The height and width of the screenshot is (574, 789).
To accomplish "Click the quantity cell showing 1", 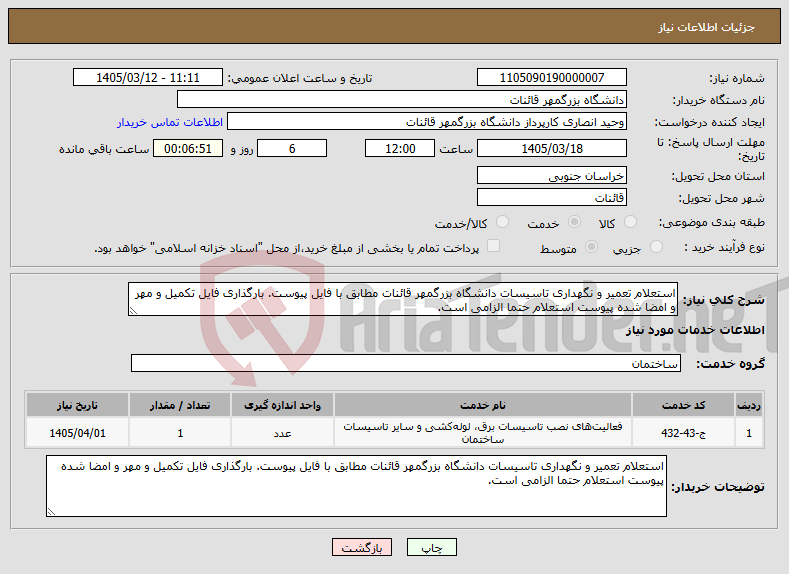I will [x=180, y=433].
